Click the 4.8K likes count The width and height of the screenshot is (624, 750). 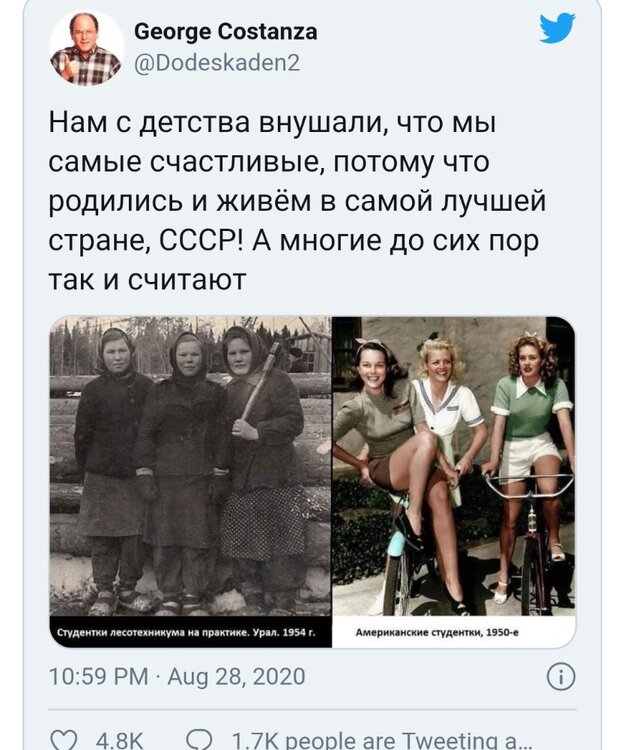tap(119, 741)
